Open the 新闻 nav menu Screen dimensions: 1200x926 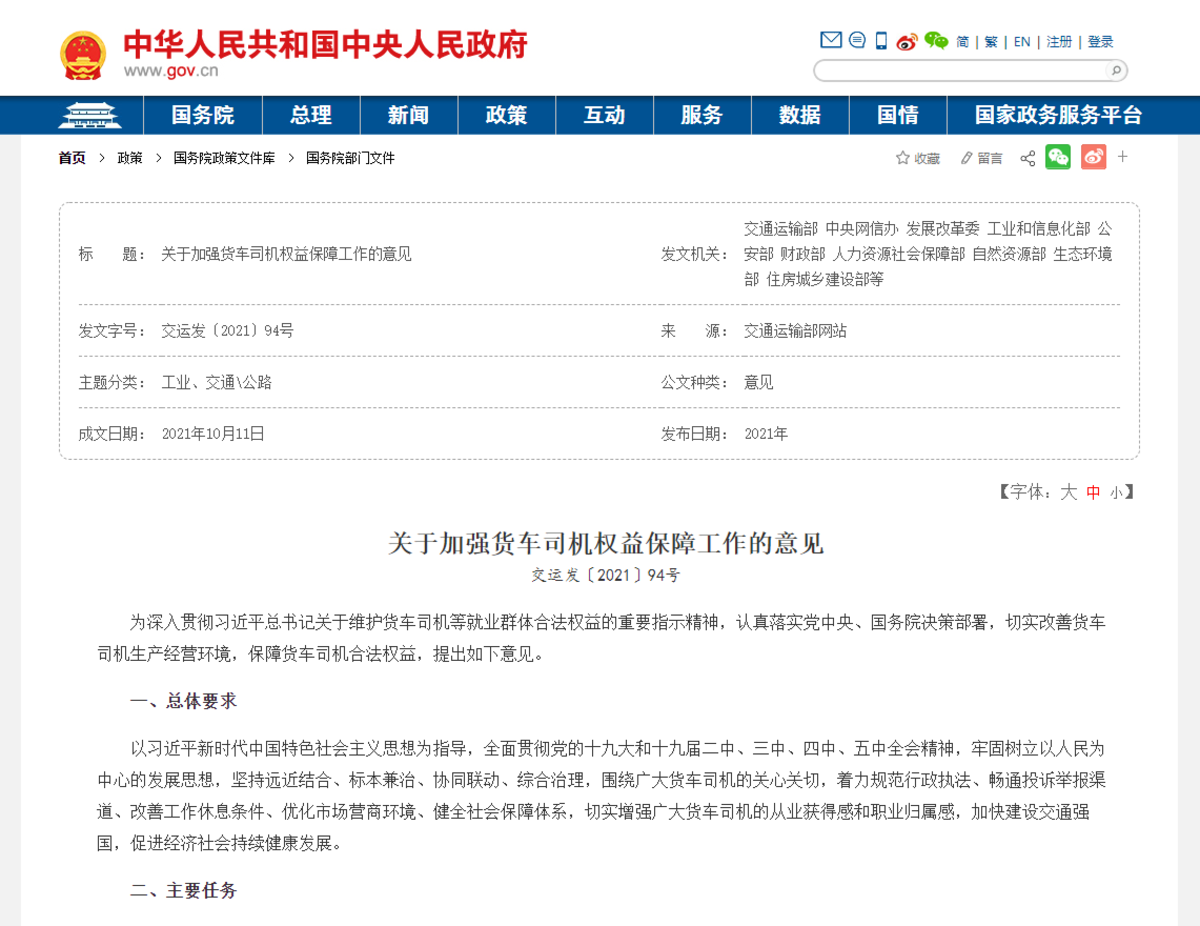coord(408,115)
